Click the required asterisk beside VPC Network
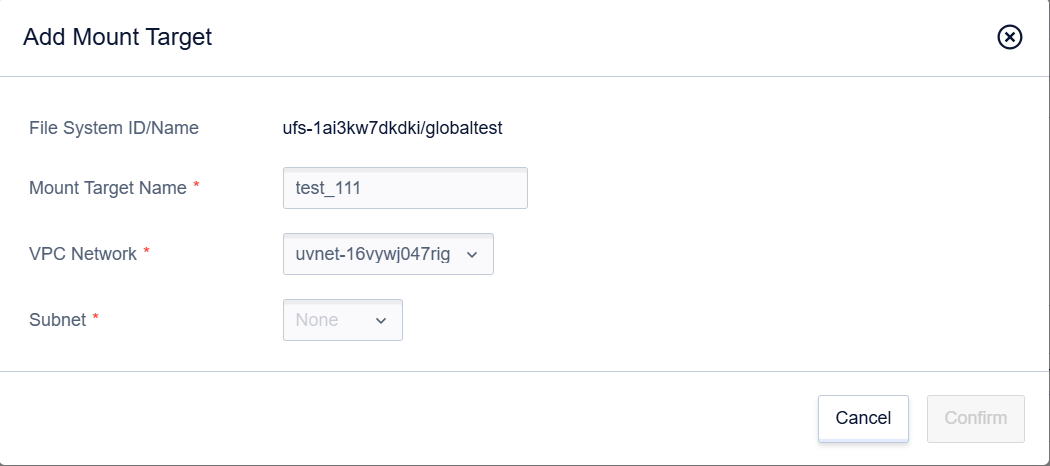Viewport: 1050px width, 466px height. (x=147, y=252)
